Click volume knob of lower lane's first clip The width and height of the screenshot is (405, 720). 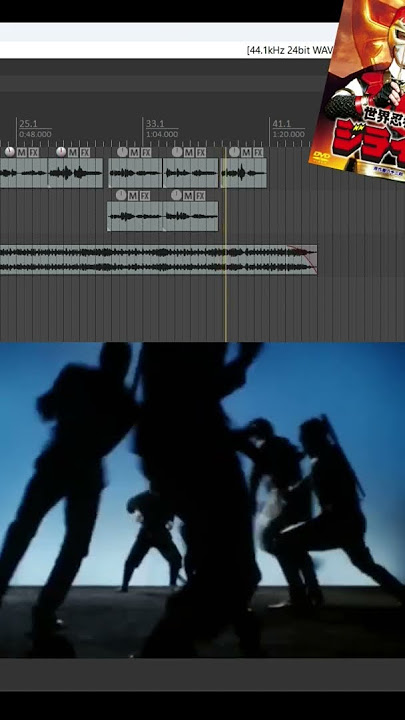coord(121,195)
